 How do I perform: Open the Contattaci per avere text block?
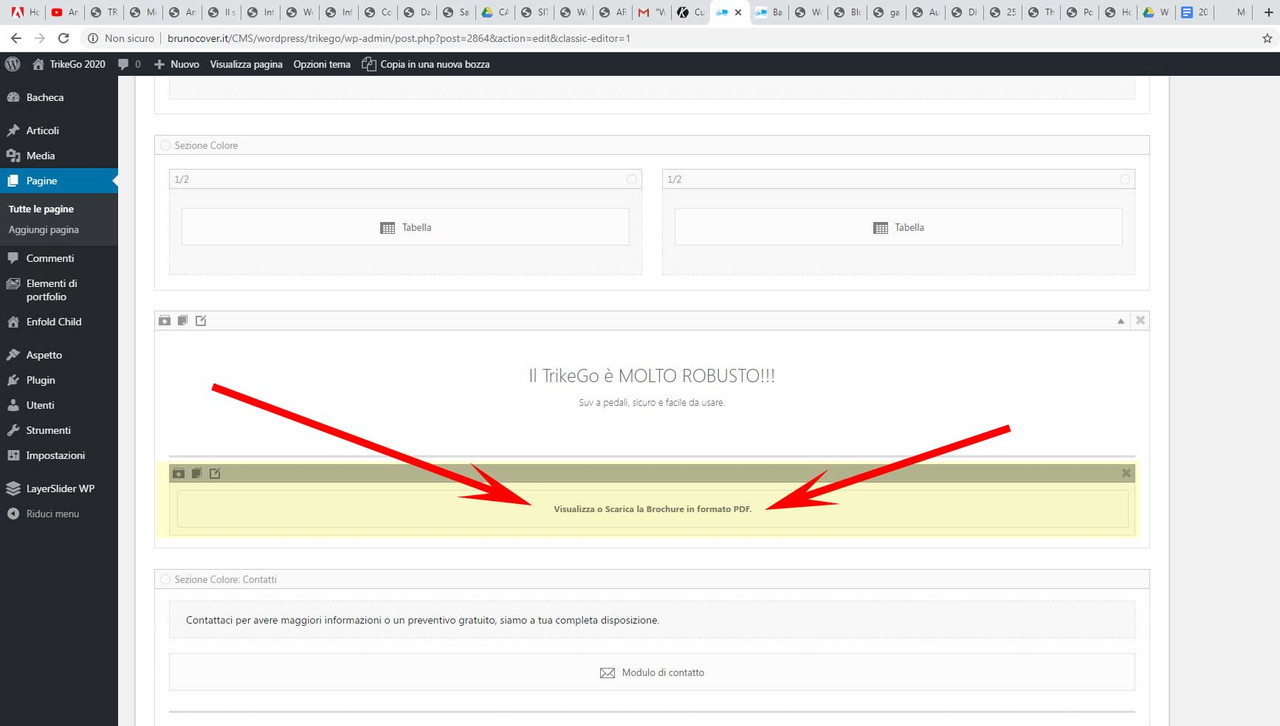(652, 620)
